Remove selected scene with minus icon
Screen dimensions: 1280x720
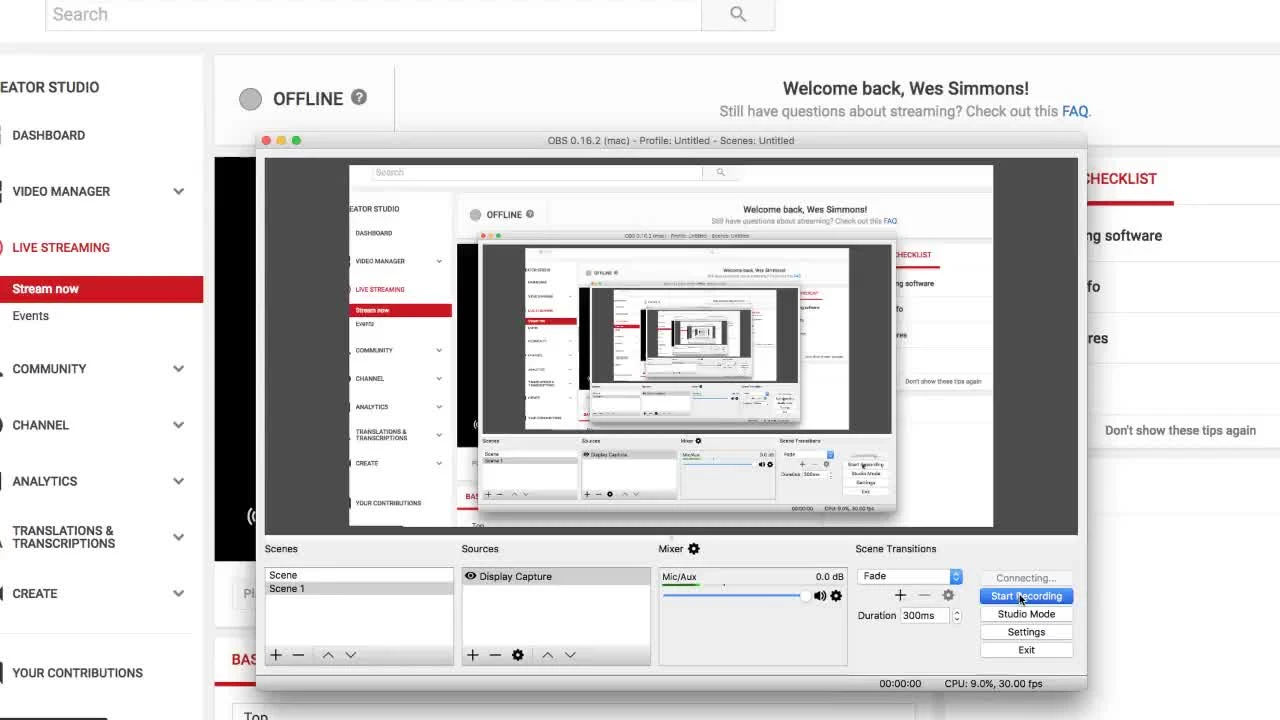tap(298, 655)
